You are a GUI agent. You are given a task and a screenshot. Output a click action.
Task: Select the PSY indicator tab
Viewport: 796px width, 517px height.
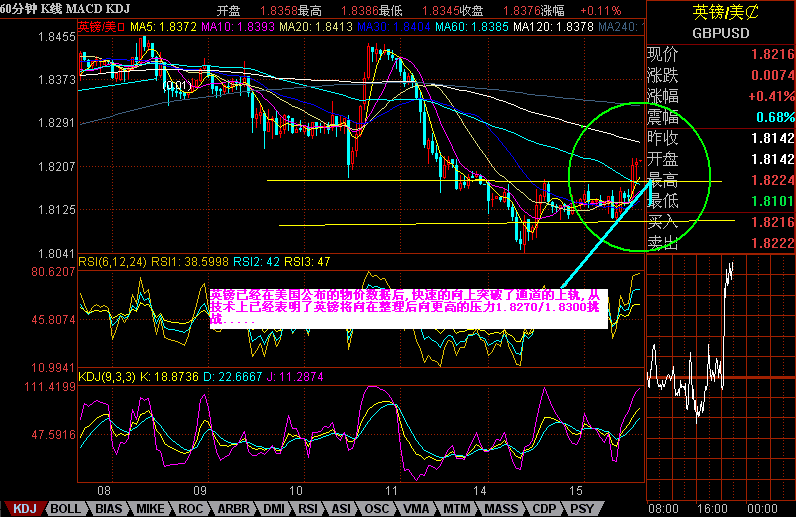click(x=583, y=508)
